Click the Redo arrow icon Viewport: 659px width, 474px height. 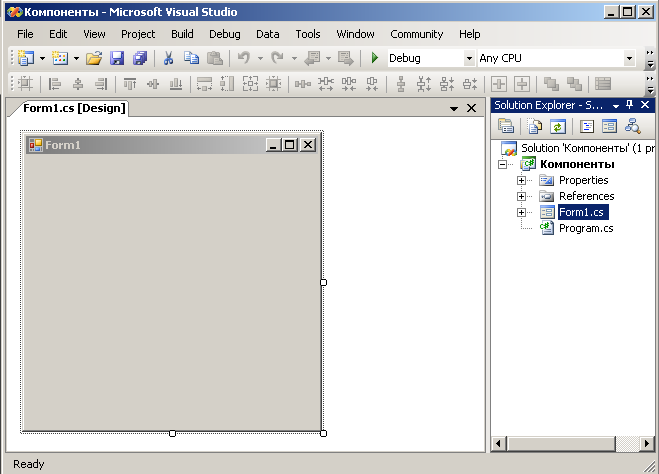[277, 58]
